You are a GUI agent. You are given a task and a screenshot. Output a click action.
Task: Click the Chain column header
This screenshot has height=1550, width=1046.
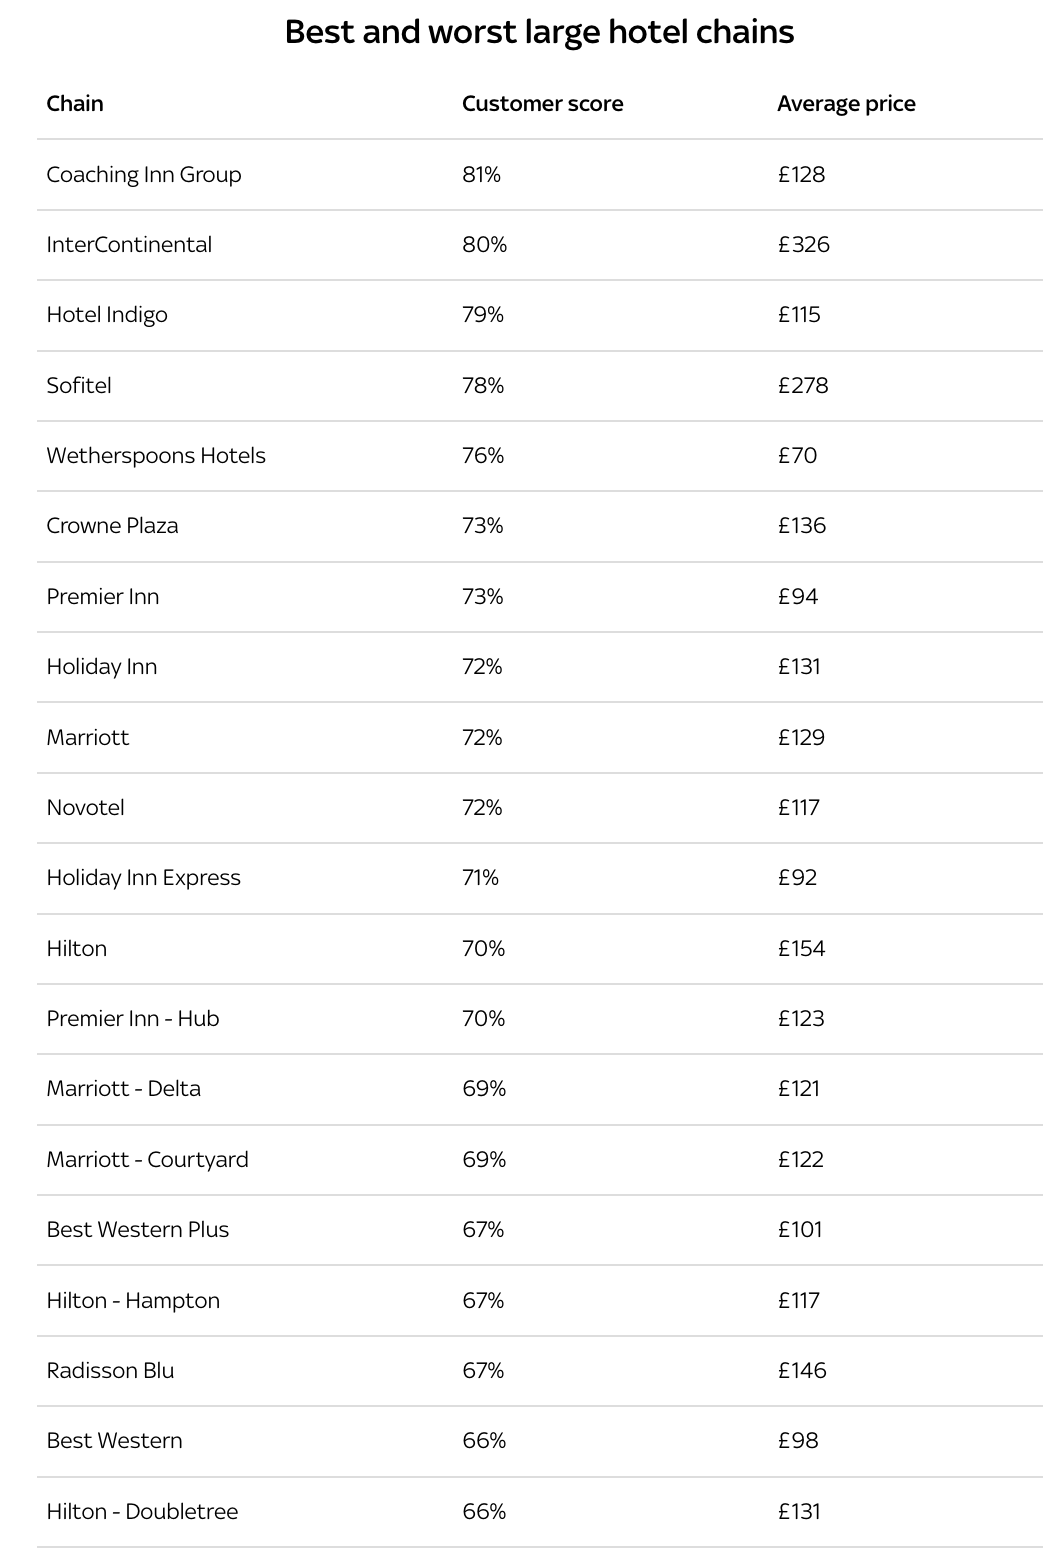pyautogui.click(x=75, y=104)
